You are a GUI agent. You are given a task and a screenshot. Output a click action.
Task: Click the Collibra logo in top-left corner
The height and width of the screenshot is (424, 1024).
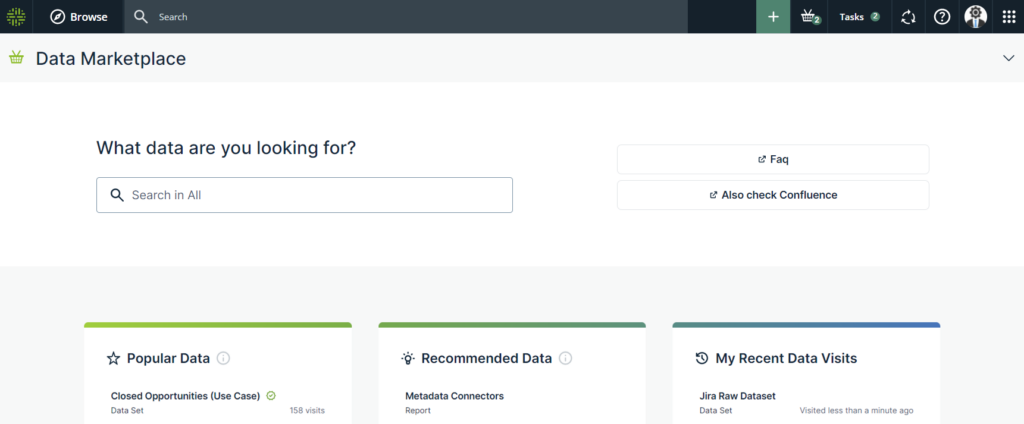click(16, 17)
